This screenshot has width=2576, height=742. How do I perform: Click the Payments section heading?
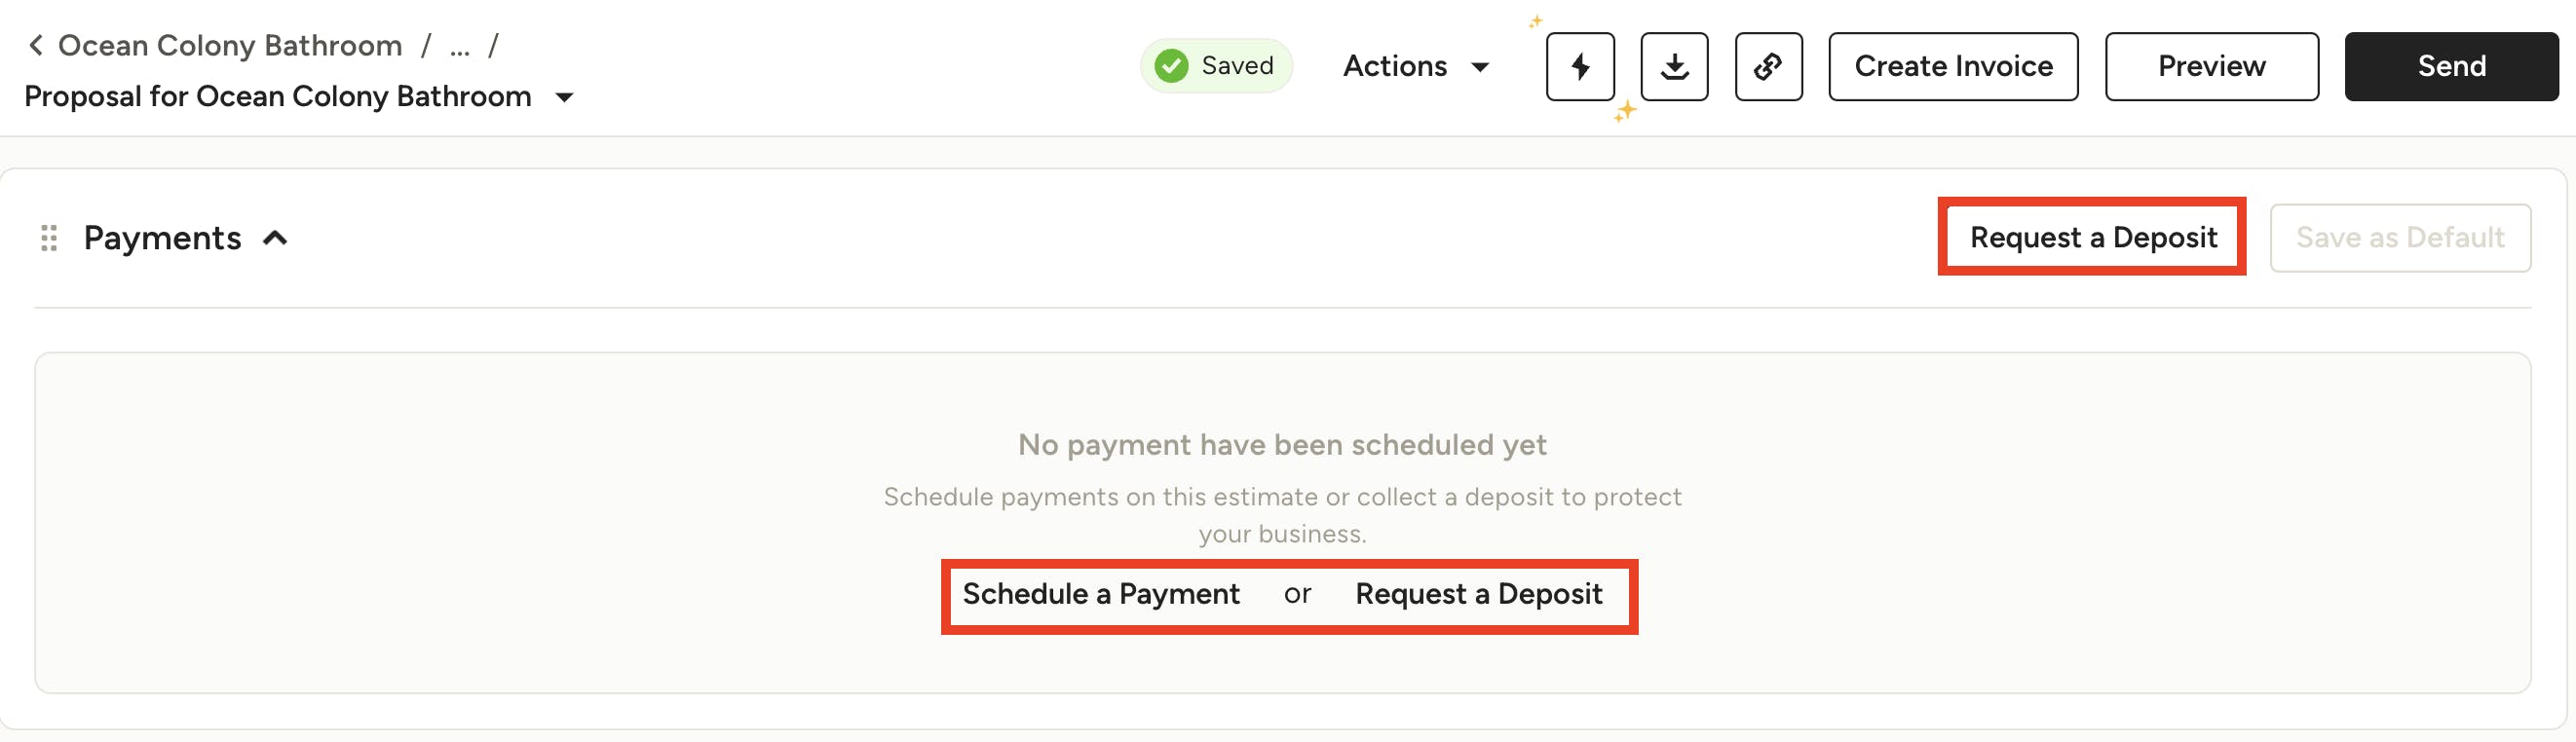click(x=162, y=238)
